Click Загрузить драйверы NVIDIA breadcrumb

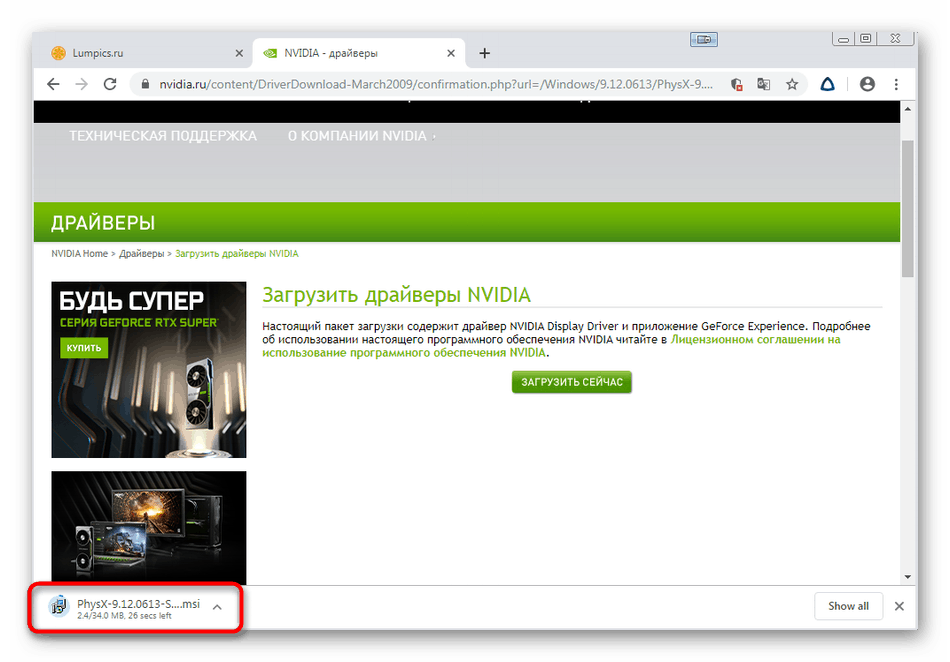click(x=237, y=254)
